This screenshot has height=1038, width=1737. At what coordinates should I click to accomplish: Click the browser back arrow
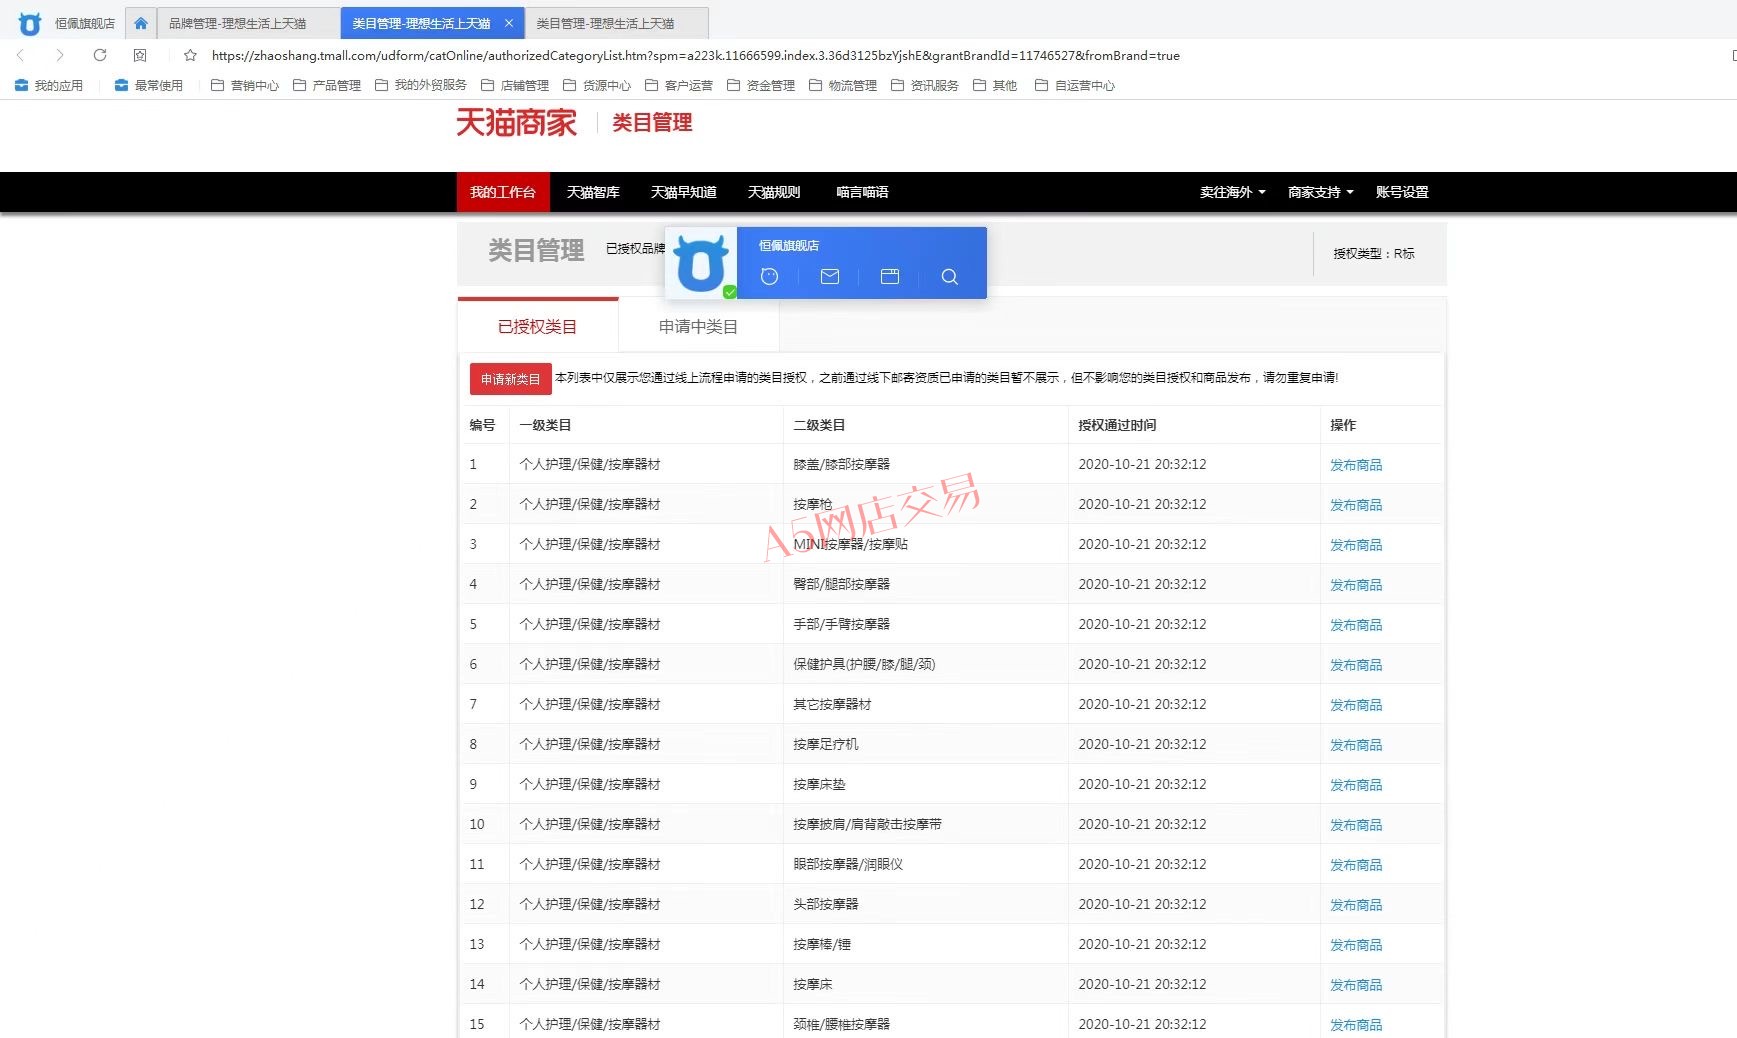tap(20, 55)
